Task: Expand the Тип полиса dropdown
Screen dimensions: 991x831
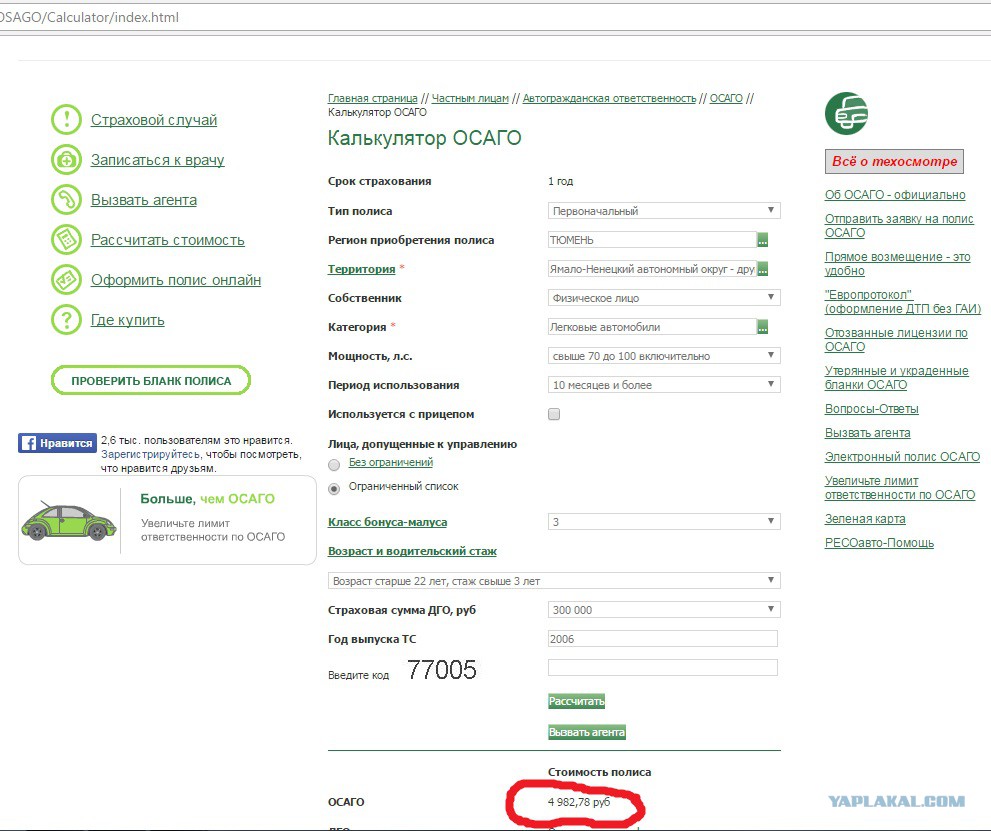Action: tap(664, 211)
